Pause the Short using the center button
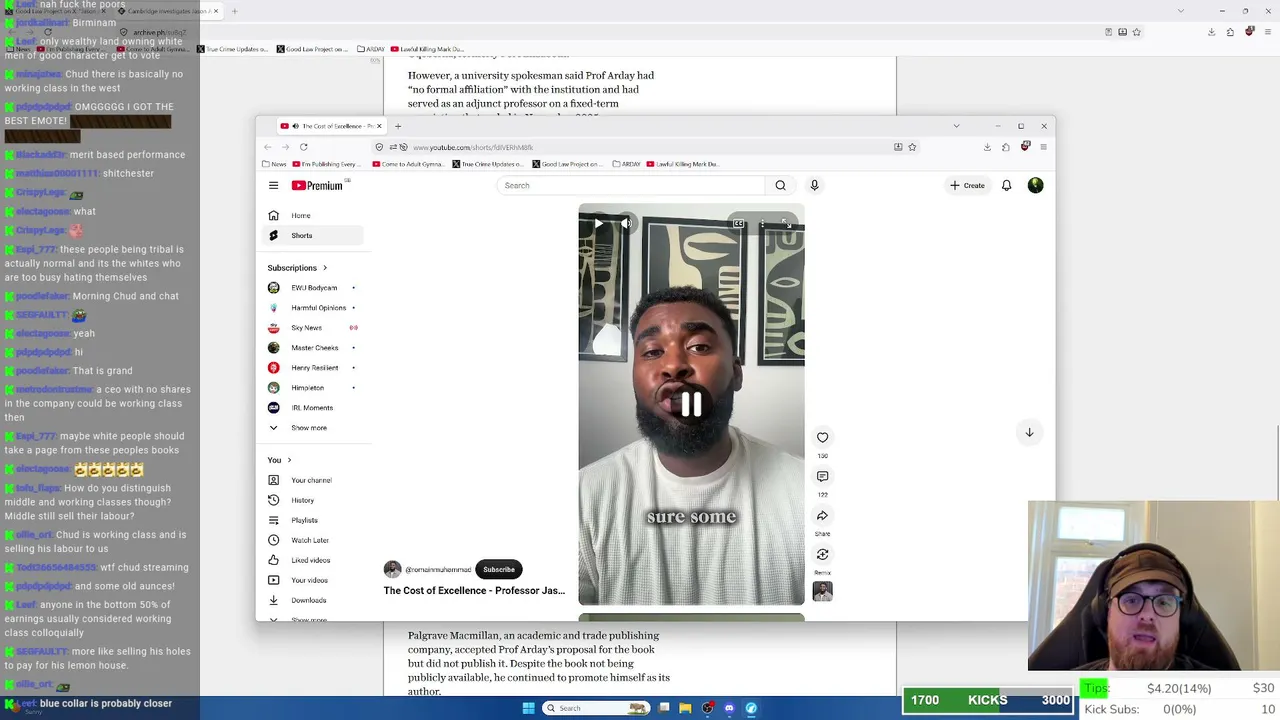This screenshot has height=720, width=1280. click(691, 404)
